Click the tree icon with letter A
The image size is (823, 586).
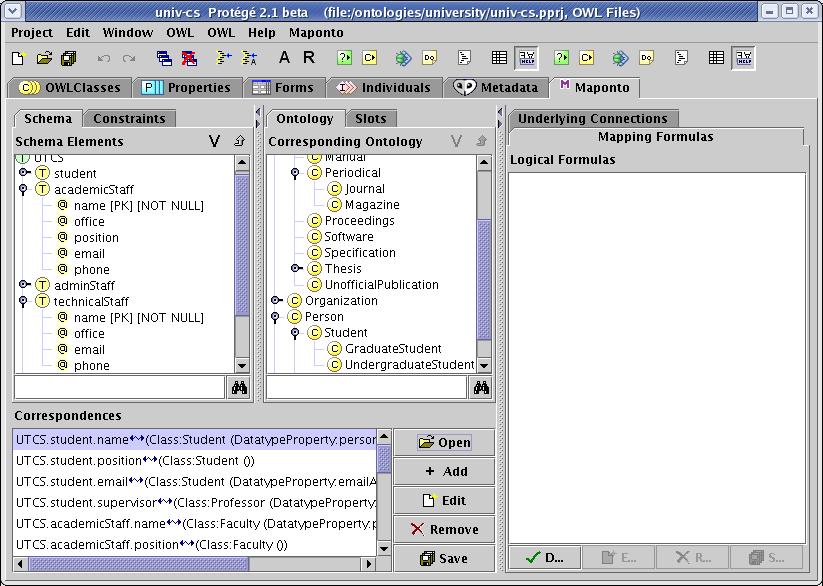click(249, 58)
